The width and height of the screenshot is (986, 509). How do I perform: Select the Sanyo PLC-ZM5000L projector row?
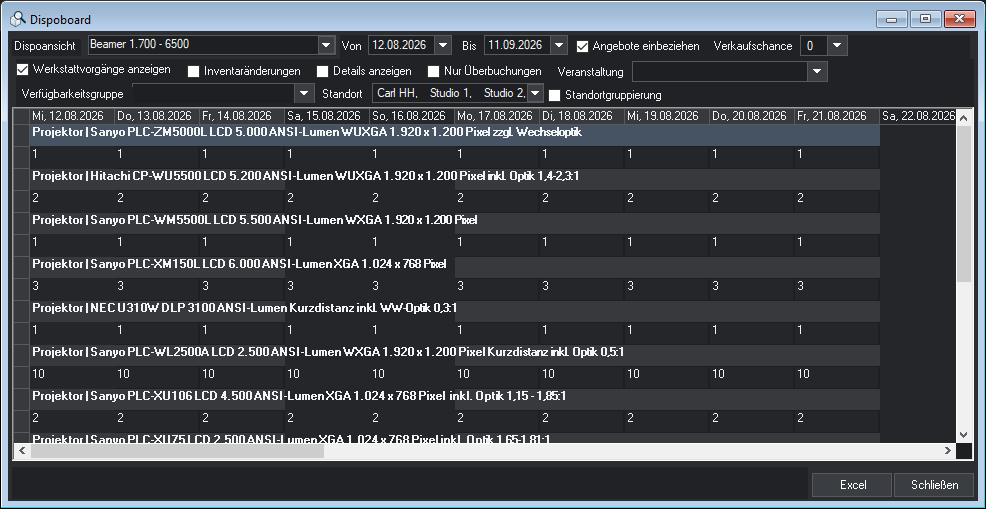coord(454,134)
